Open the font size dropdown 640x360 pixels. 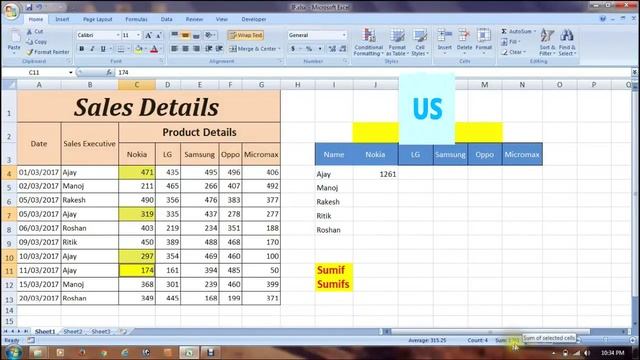[x=138, y=36]
